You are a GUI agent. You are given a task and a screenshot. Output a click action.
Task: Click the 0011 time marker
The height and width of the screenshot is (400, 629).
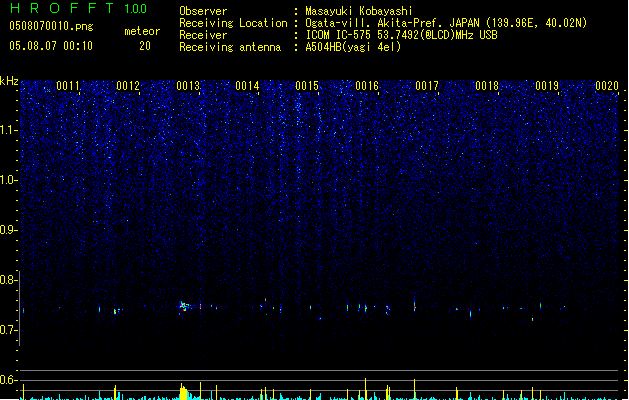pyautogui.click(x=68, y=85)
